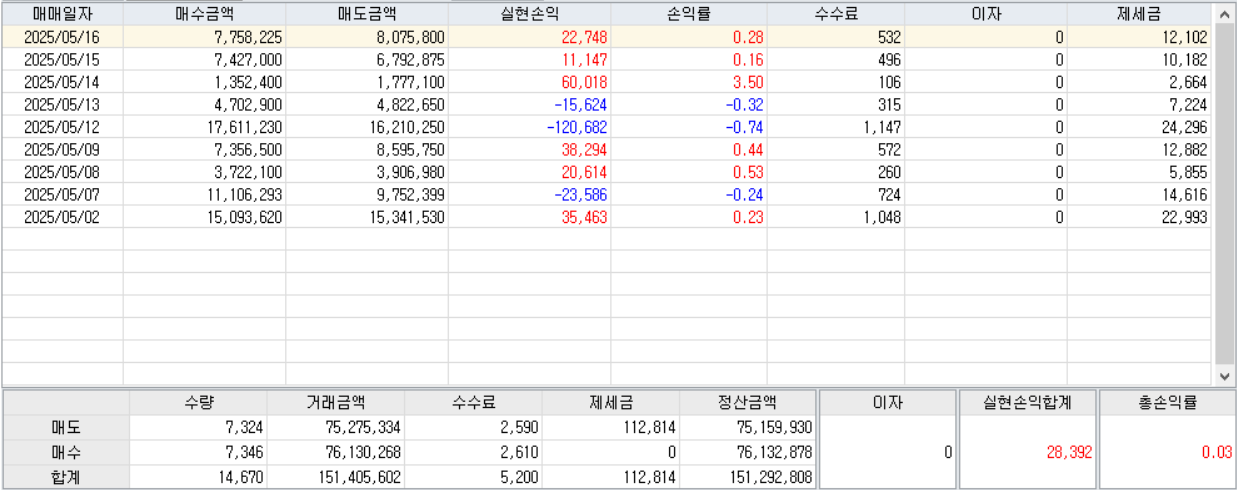Viewport: 1237px width, 490px height.
Task: Click profit rate 3.50
Action: coord(748,82)
